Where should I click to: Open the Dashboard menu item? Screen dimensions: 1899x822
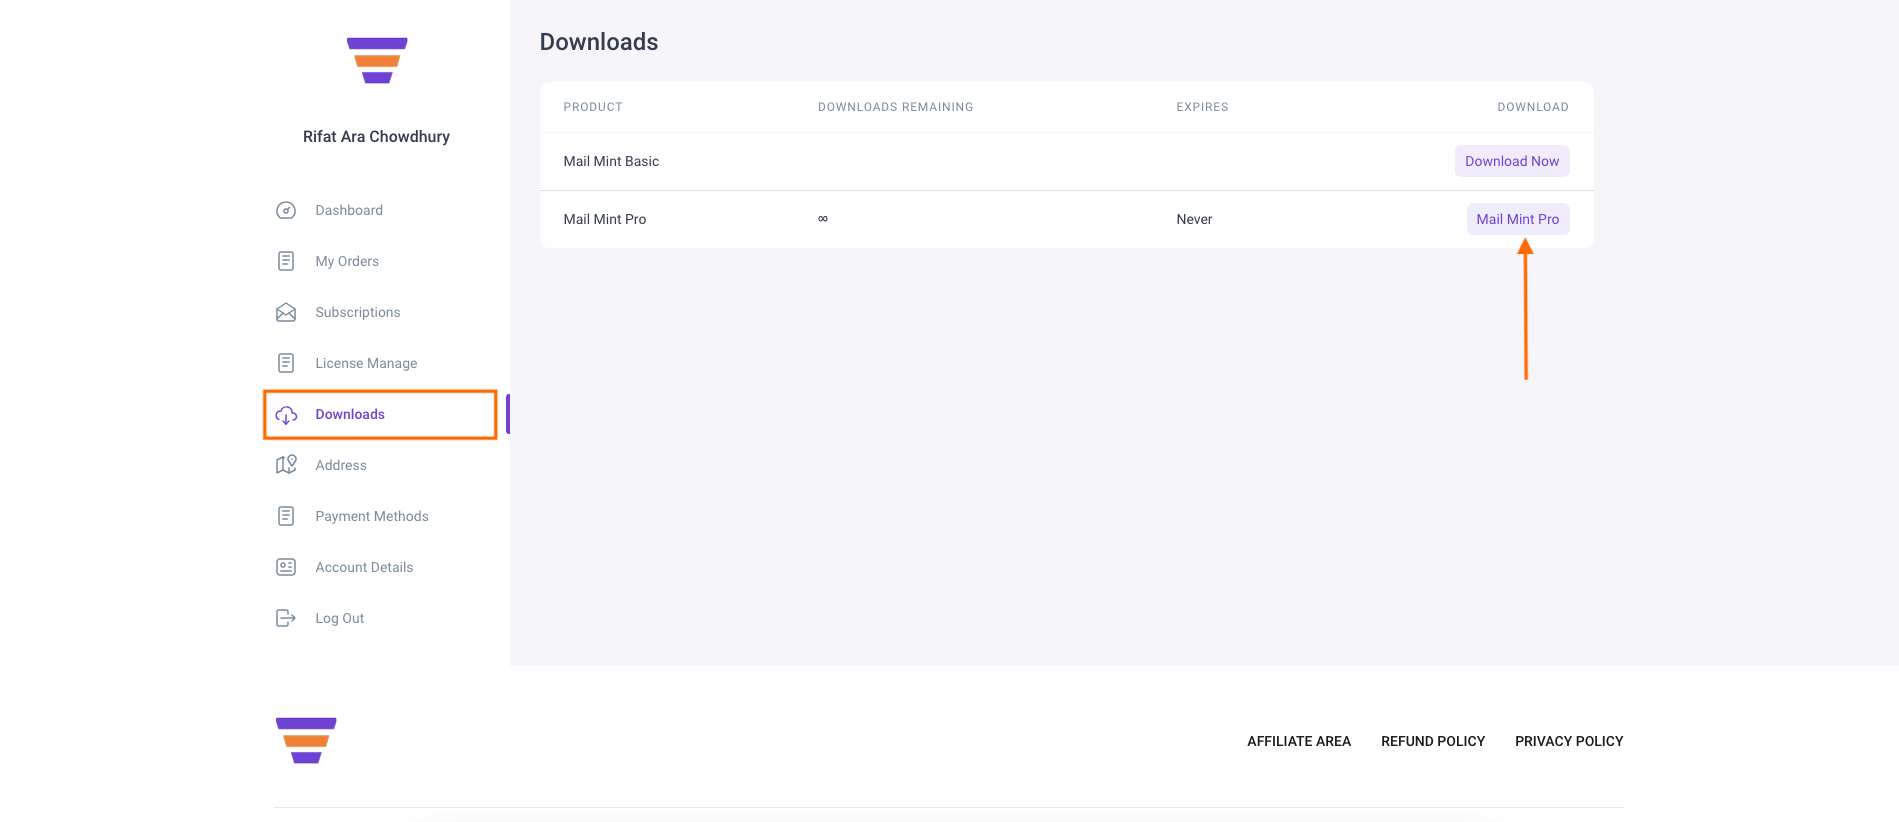(349, 210)
